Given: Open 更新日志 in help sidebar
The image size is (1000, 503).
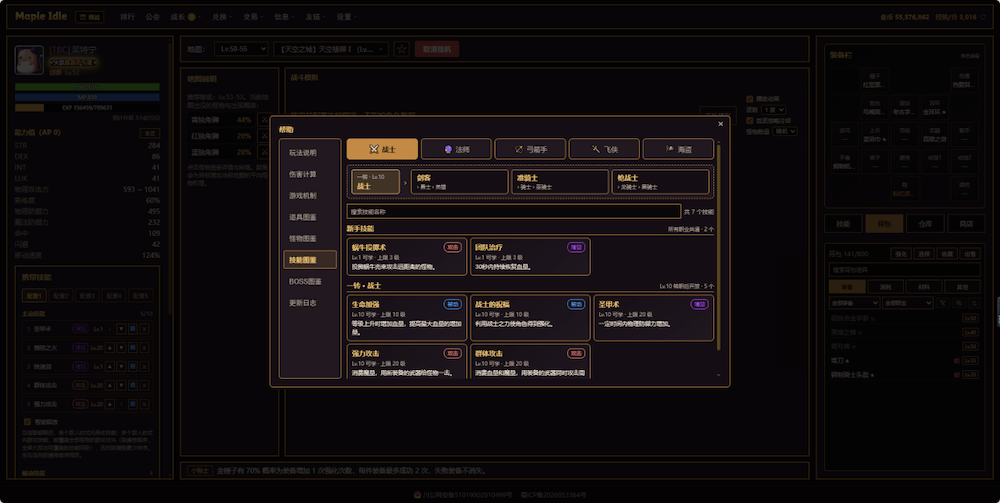Looking at the screenshot, I should click(310, 303).
